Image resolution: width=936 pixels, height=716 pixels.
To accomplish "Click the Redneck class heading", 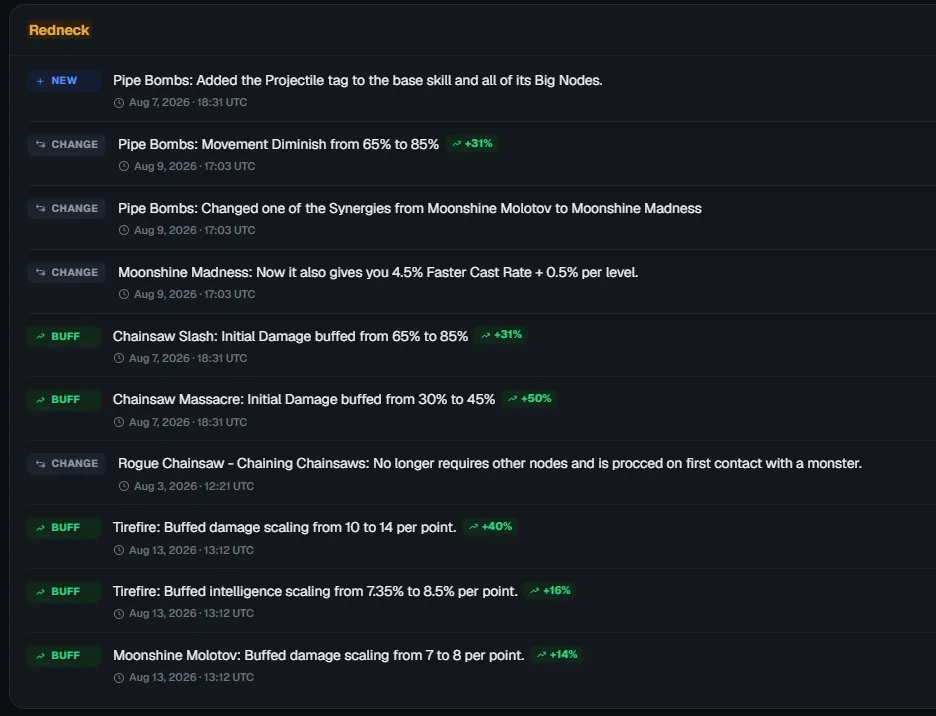I will (59, 30).
